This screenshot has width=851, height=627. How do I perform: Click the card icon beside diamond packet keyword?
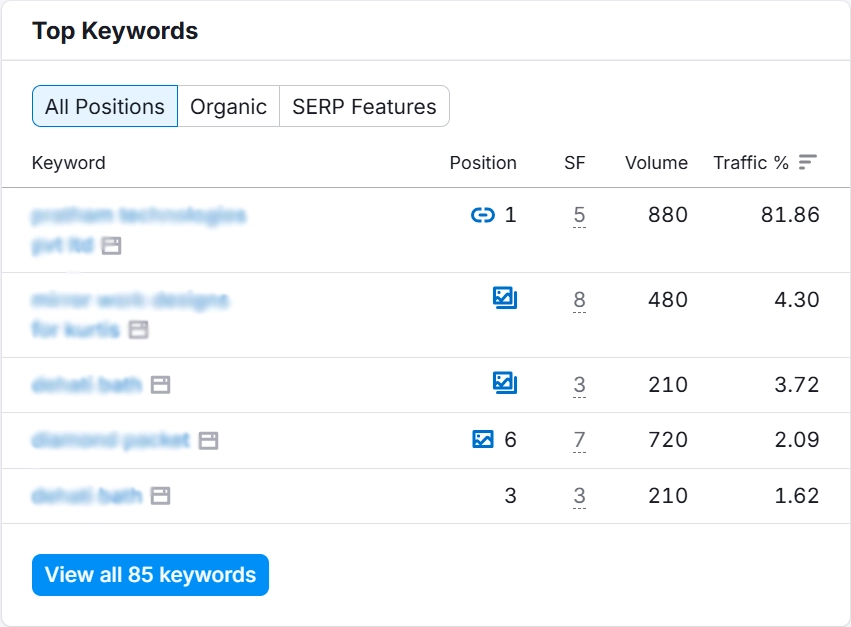point(207,439)
